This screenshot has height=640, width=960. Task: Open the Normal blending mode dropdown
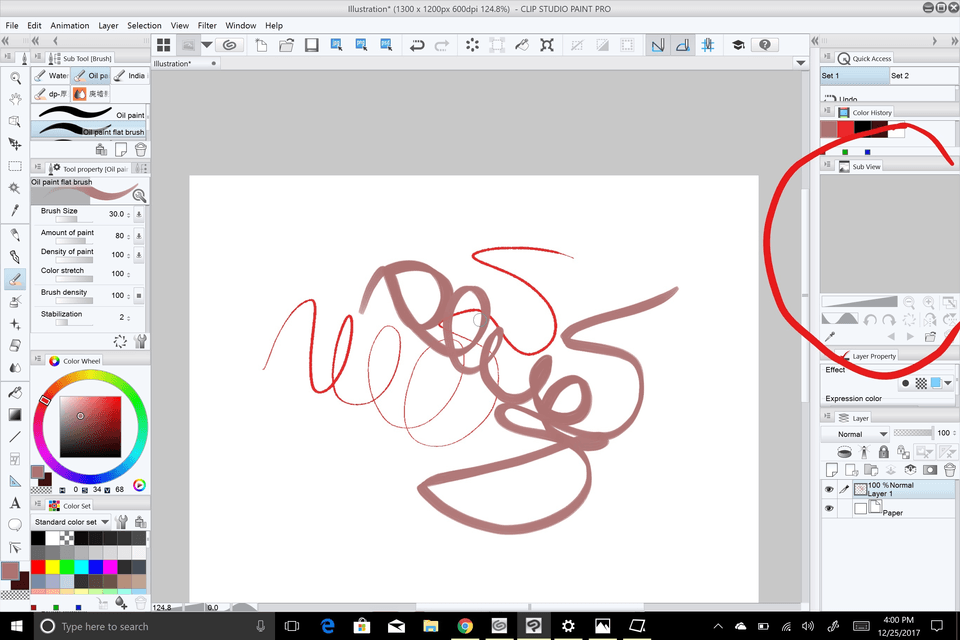(855, 434)
